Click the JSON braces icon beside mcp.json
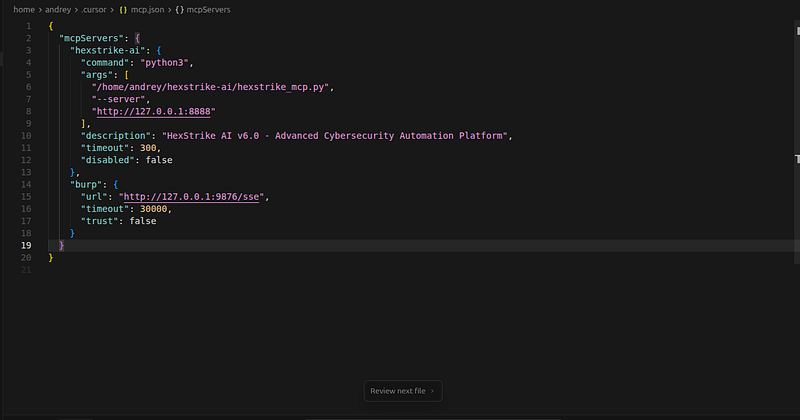This screenshot has width=800, height=420. pos(122,10)
